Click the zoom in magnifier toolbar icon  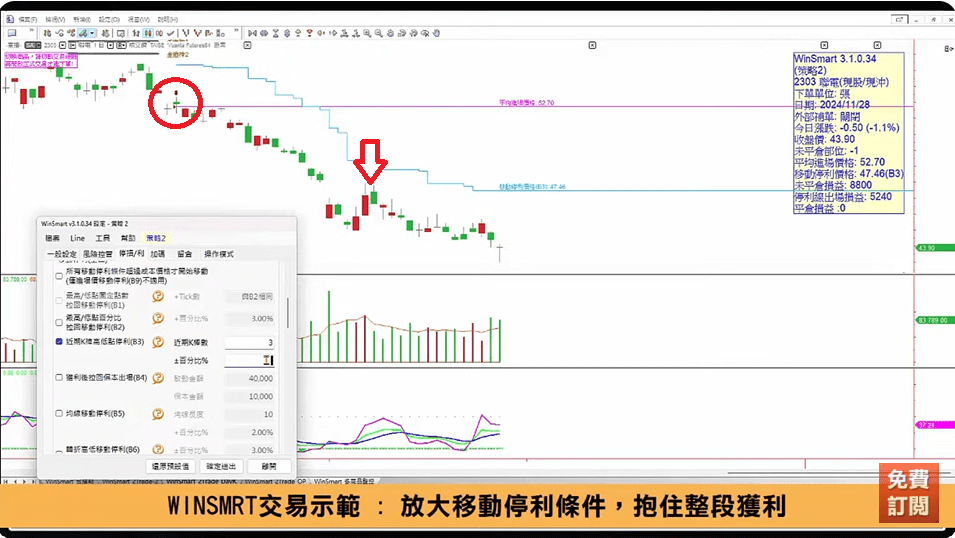[x=367, y=33]
